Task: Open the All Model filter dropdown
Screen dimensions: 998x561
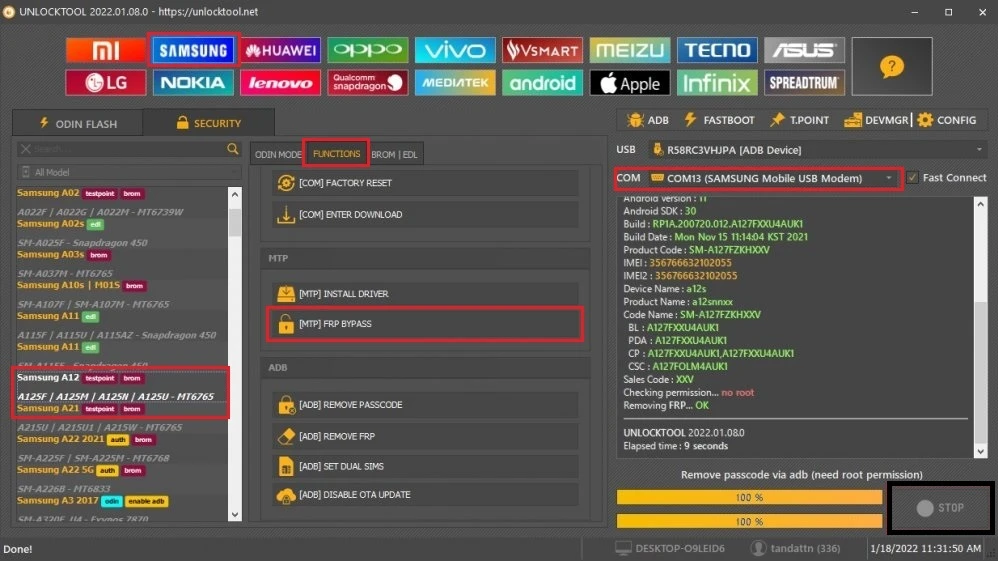Action: point(129,172)
